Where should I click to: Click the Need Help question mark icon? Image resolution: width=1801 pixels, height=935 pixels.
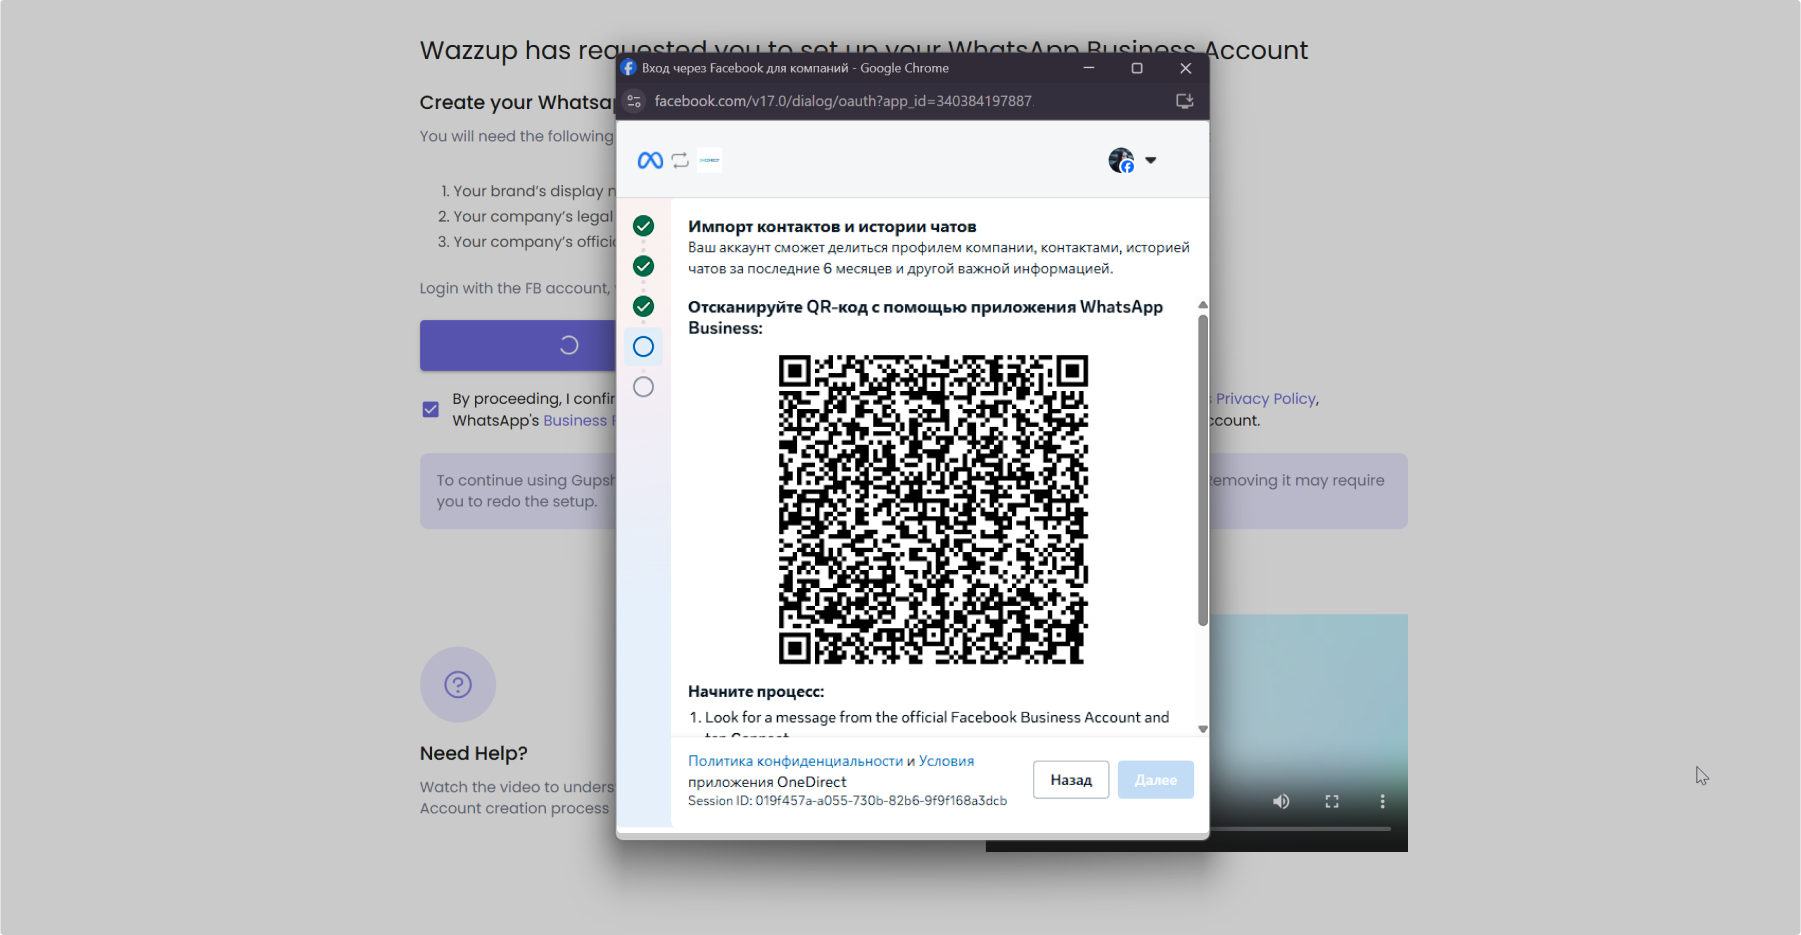(458, 685)
